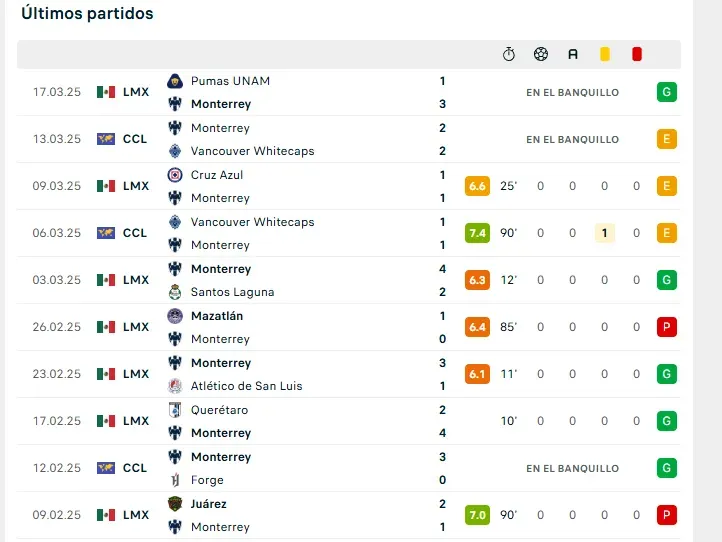Click the 6.6 rating badge for Cruz Azul match
The width and height of the screenshot is (722, 542).
(477, 186)
